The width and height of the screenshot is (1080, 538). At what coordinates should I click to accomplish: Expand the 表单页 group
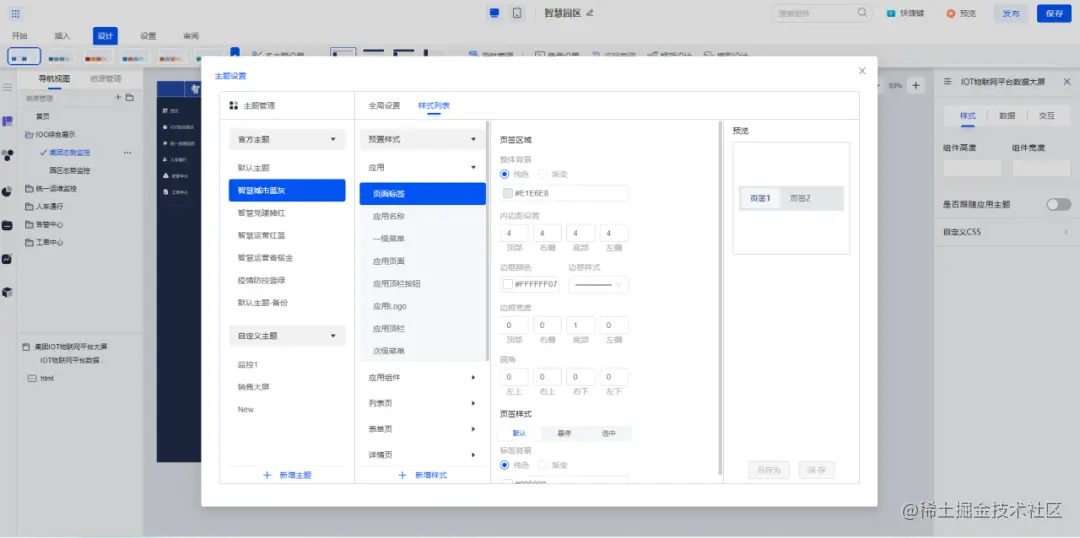[x=422, y=429]
